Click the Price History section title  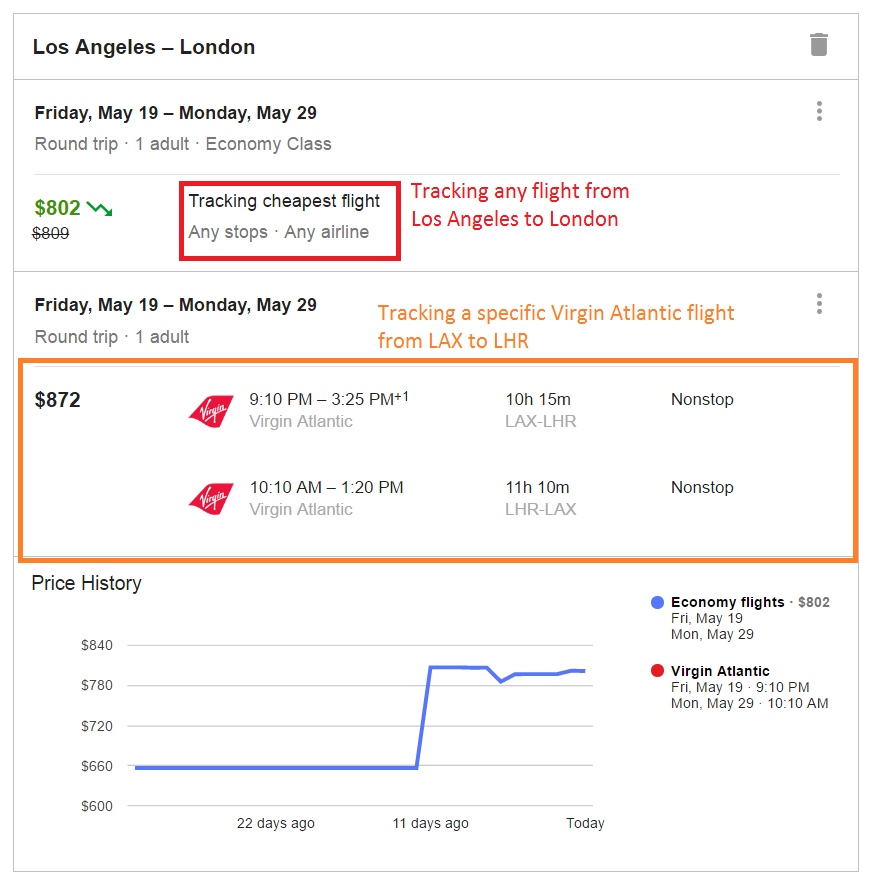[x=87, y=583]
